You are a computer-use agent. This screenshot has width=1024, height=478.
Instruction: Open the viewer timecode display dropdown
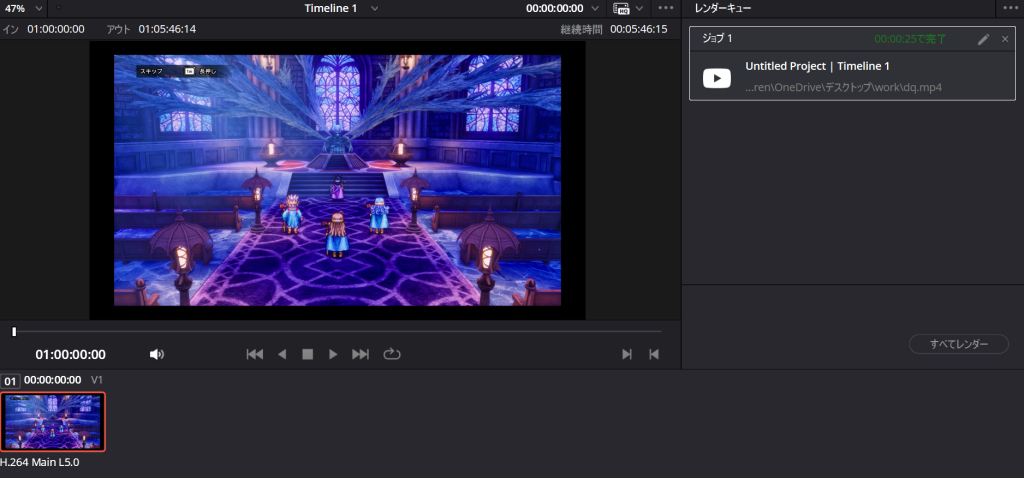click(x=597, y=8)
